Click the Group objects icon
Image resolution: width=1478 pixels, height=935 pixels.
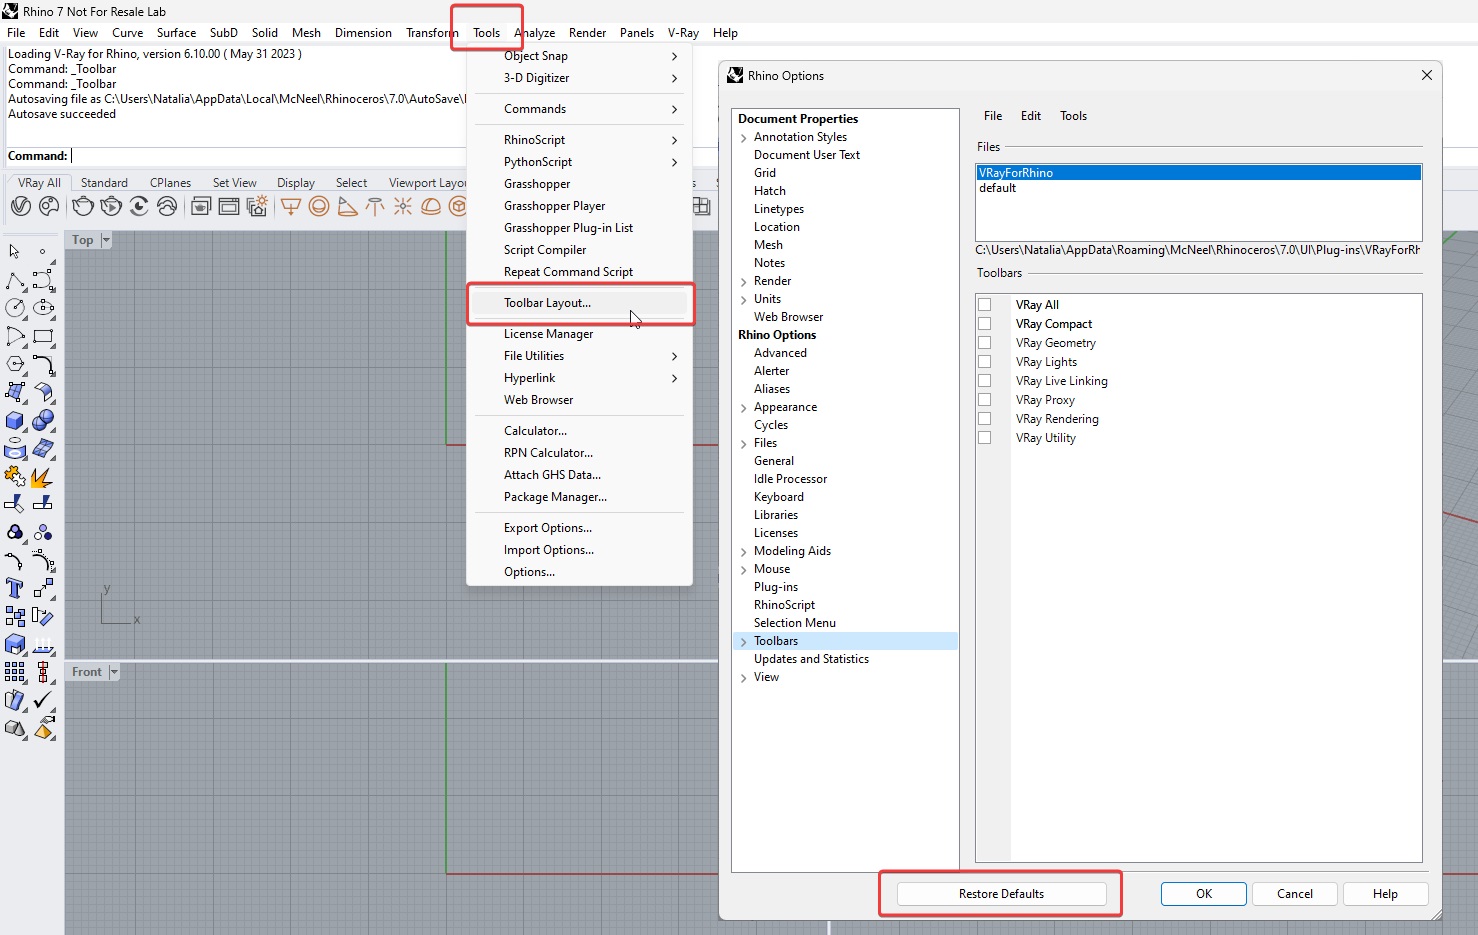[x=15, y=532]
